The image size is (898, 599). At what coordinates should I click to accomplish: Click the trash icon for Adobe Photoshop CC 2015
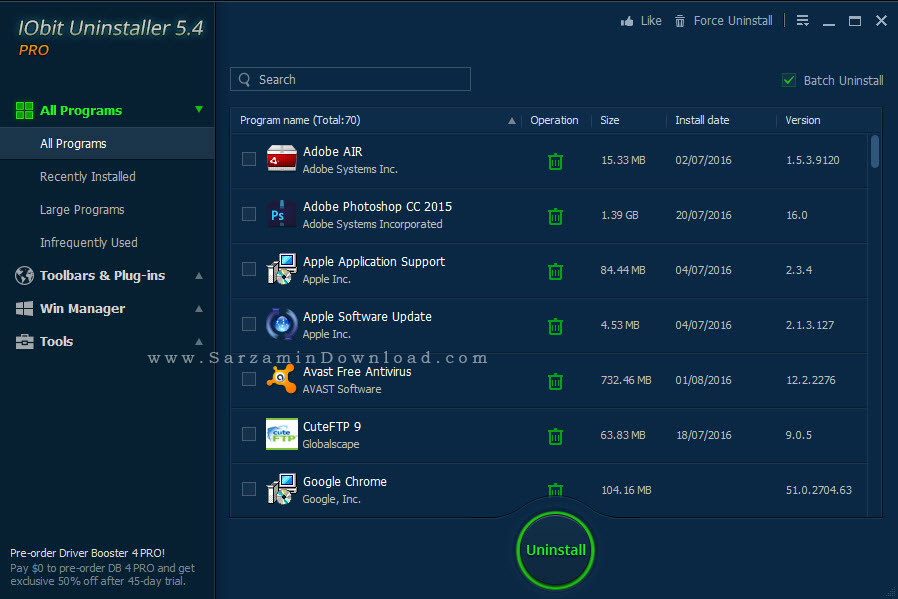[x=555, y=216]
